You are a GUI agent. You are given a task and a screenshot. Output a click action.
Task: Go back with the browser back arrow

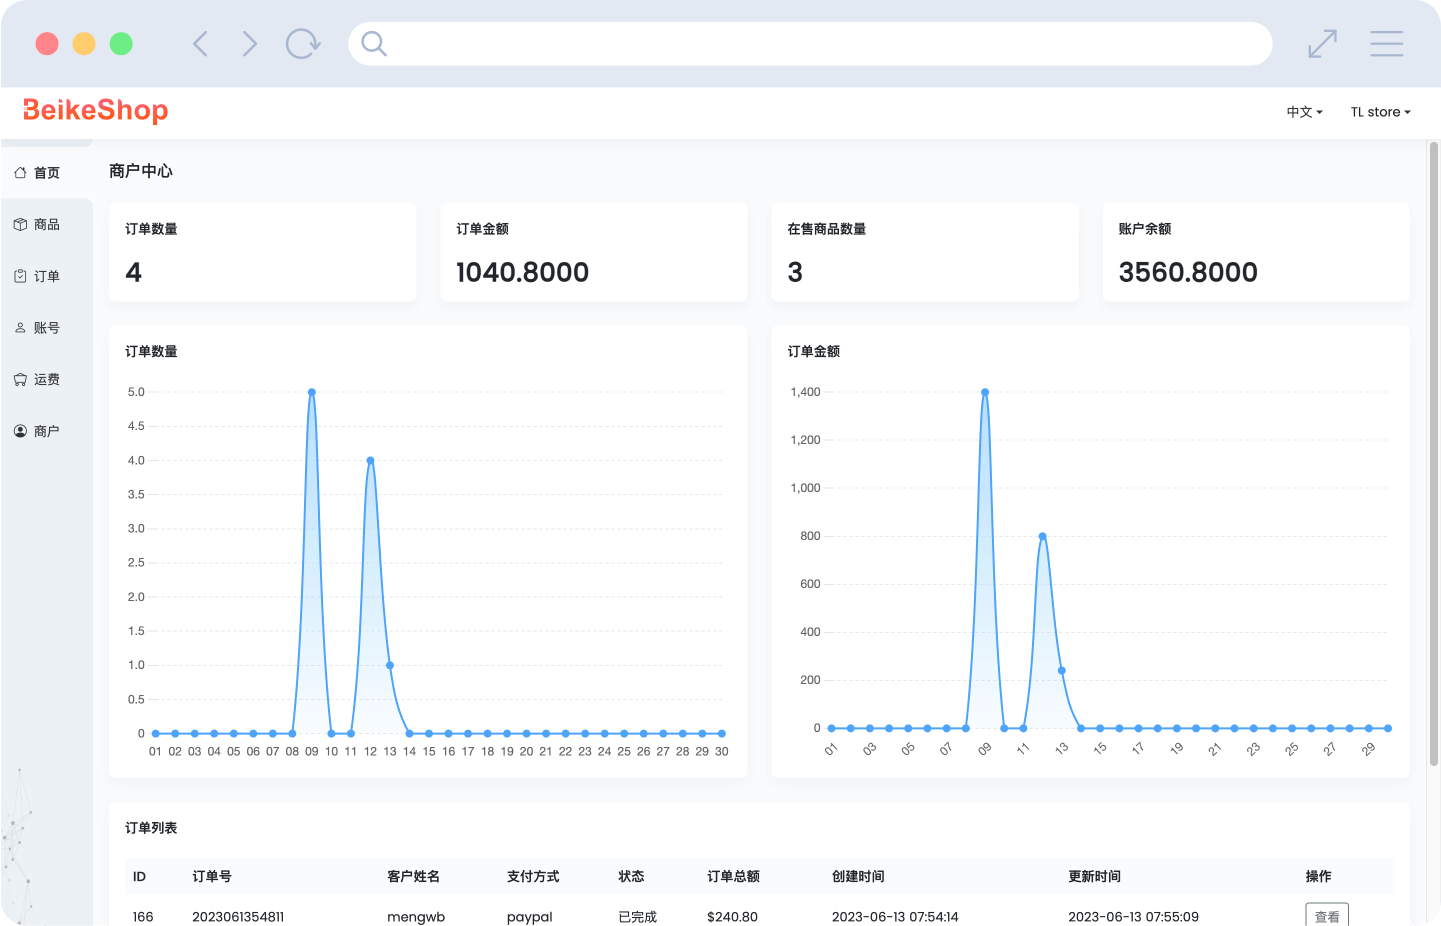(200, 44)
